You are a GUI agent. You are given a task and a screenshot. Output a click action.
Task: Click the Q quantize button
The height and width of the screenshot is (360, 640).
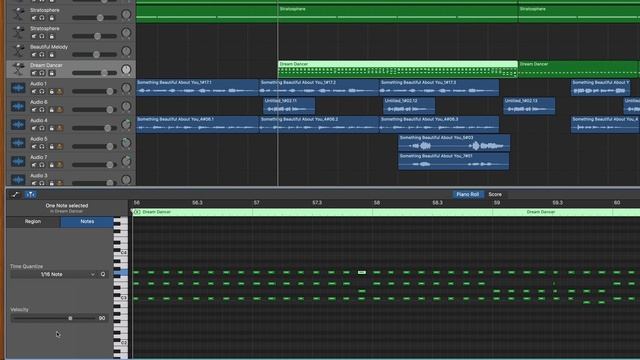(103, 274)
